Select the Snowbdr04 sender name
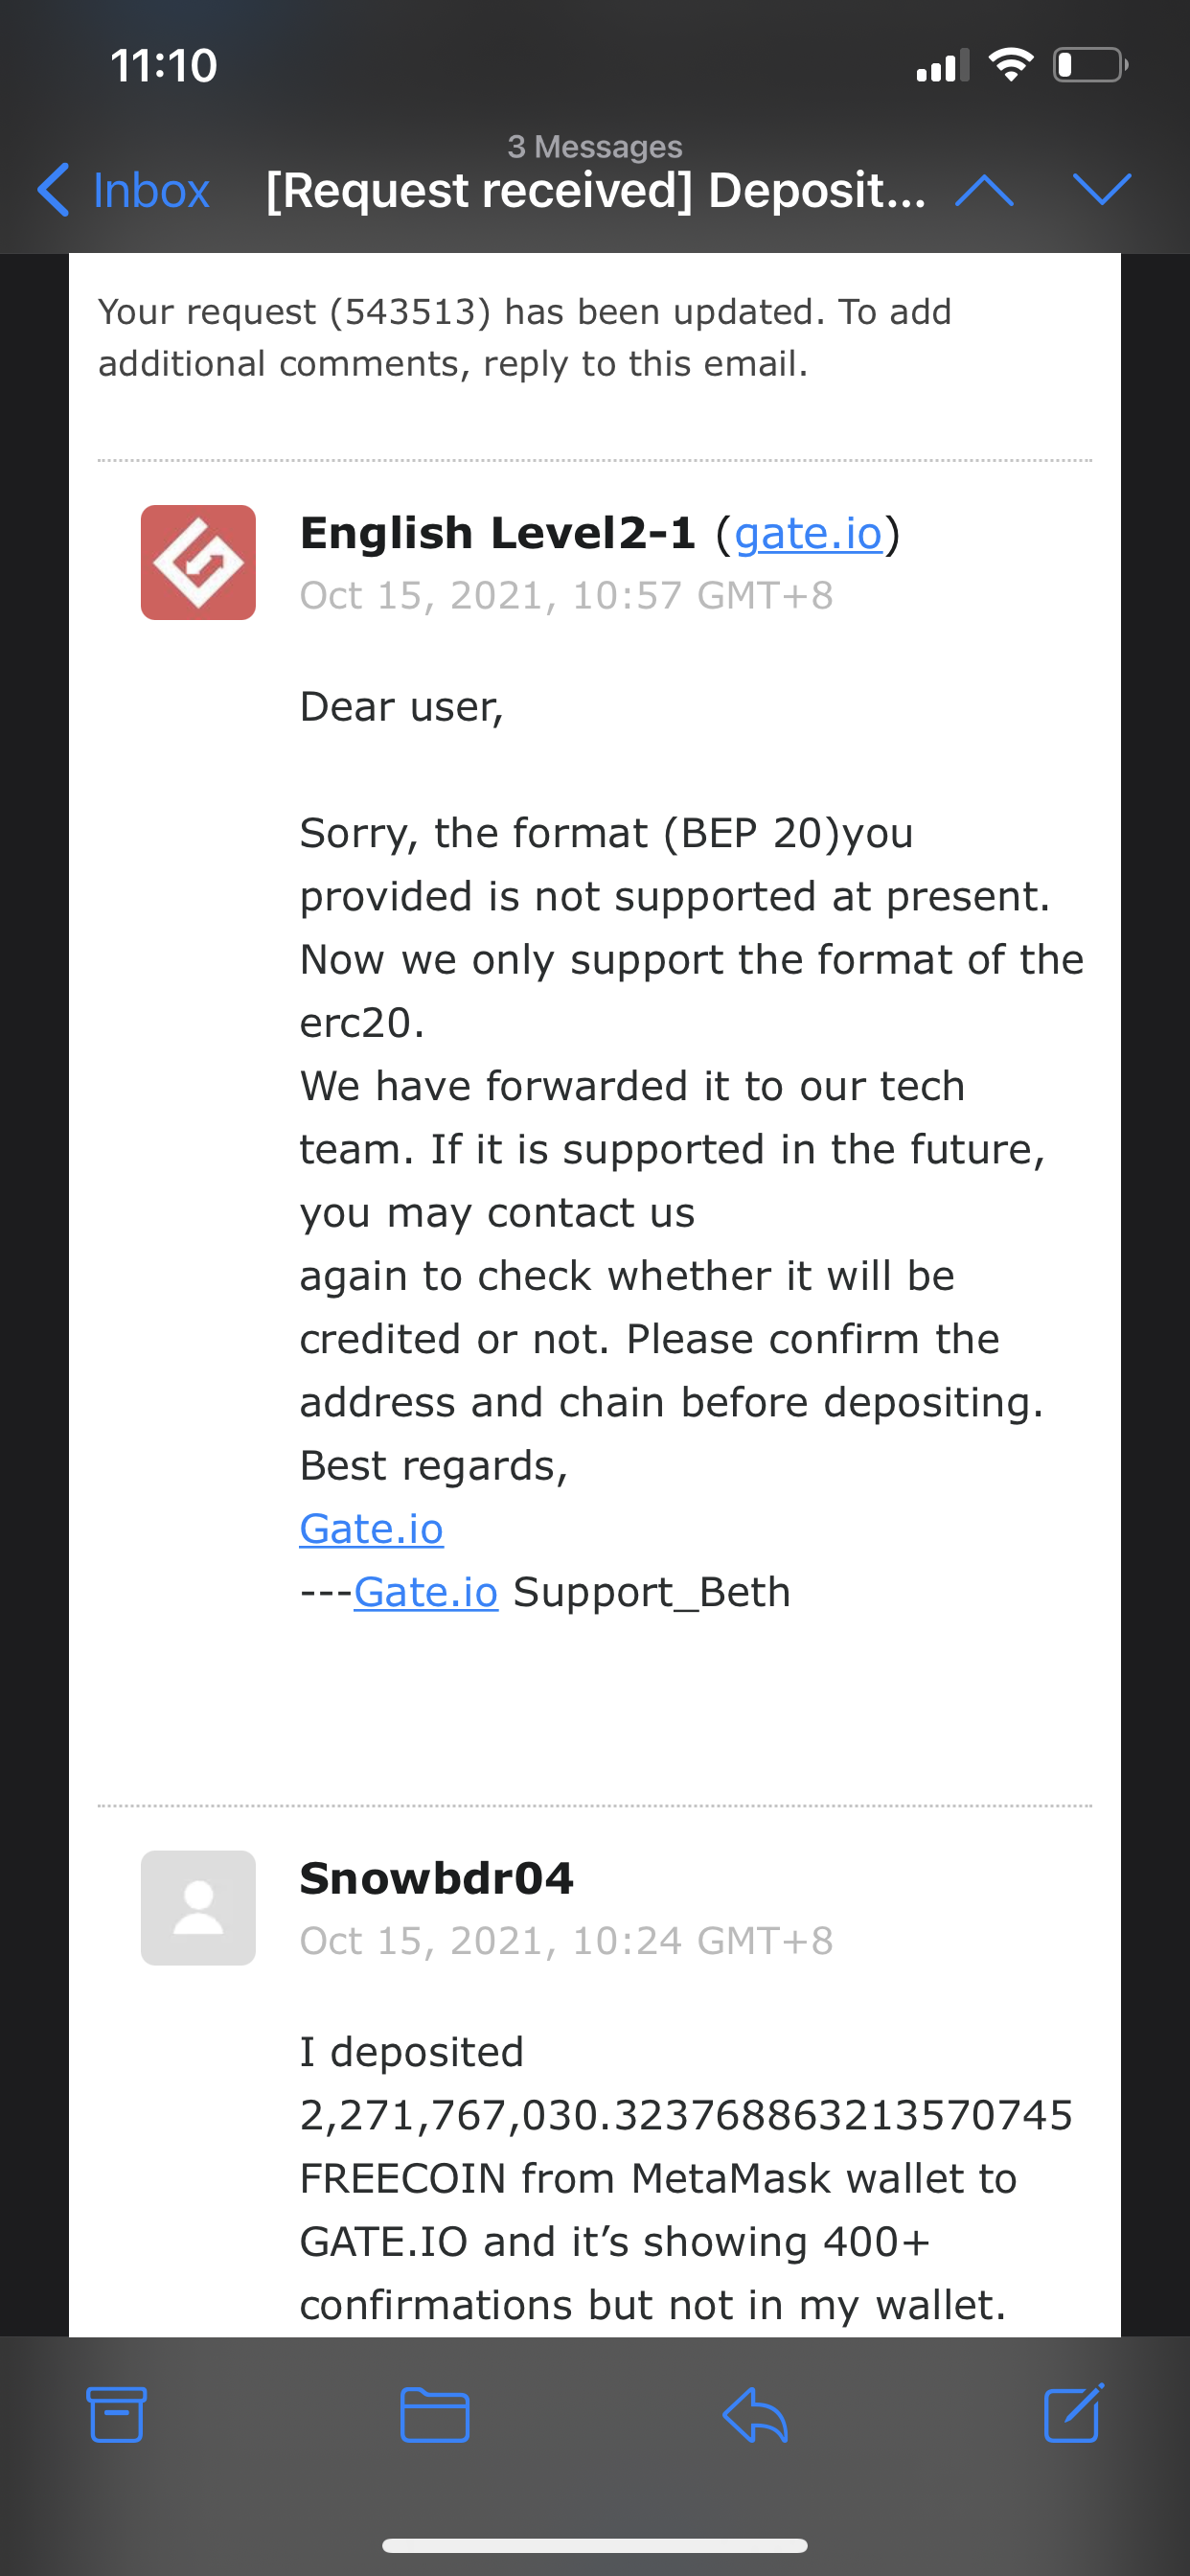This screenshot has width=1190, height=2576. [437, 1878]
